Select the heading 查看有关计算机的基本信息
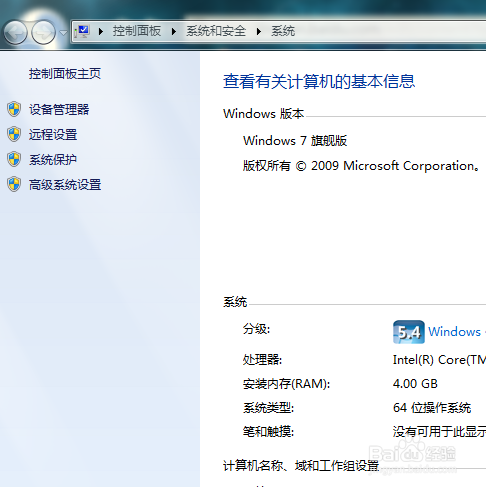486x487 pixels. coord(319,81)
